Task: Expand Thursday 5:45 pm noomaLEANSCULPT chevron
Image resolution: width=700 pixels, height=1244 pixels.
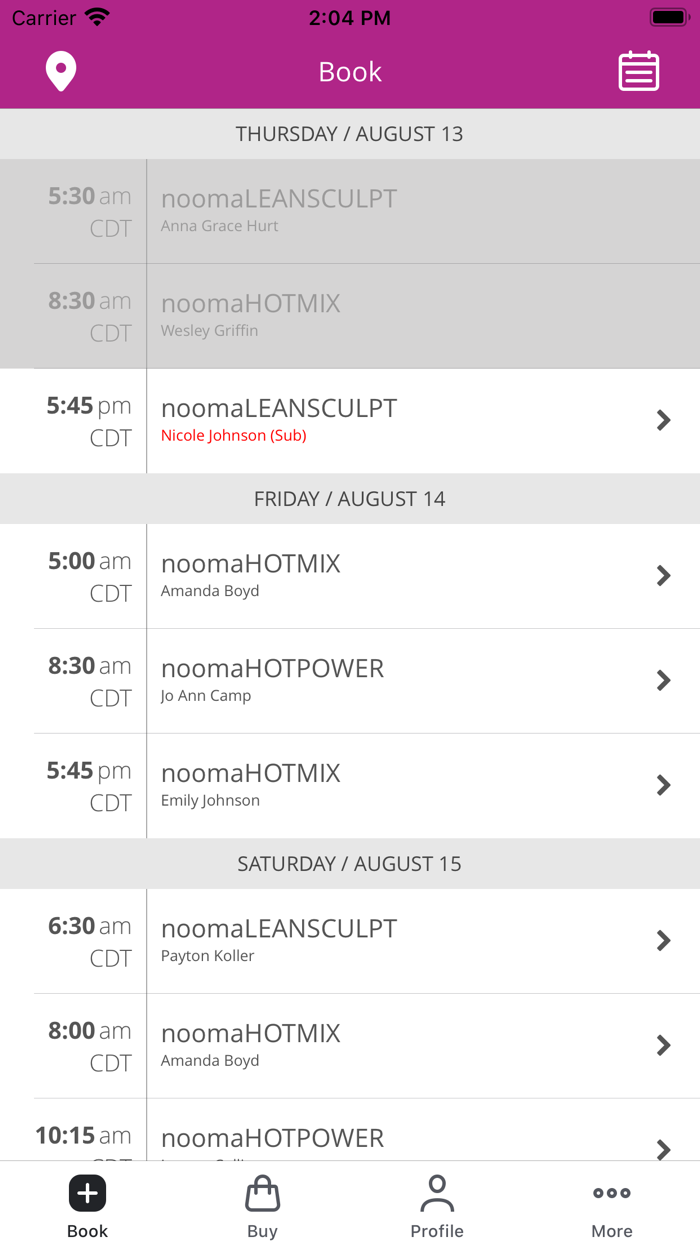Action: tap(663, 420)
